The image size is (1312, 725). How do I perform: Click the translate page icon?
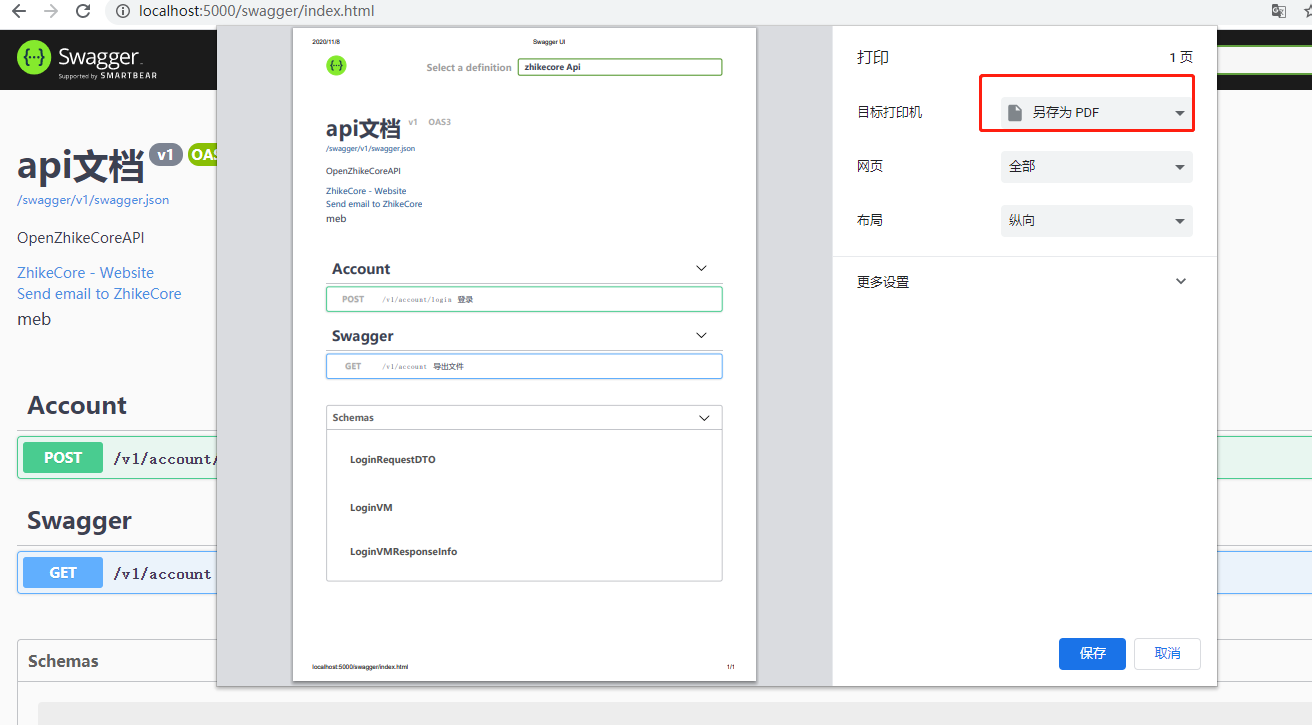[x=1278, y=11]
